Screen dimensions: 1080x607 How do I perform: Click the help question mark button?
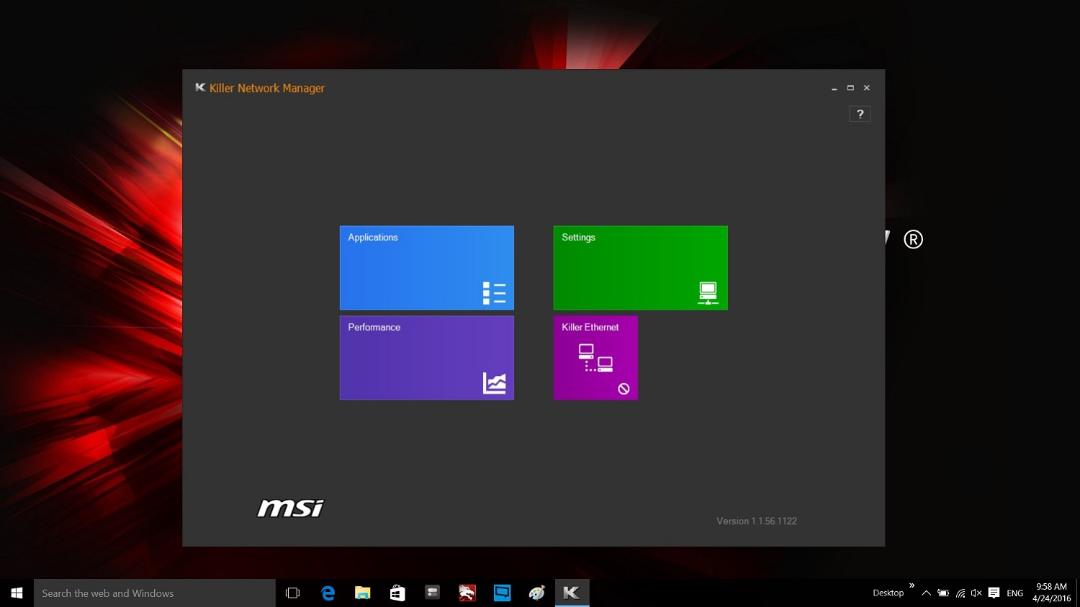pos(860,114)
